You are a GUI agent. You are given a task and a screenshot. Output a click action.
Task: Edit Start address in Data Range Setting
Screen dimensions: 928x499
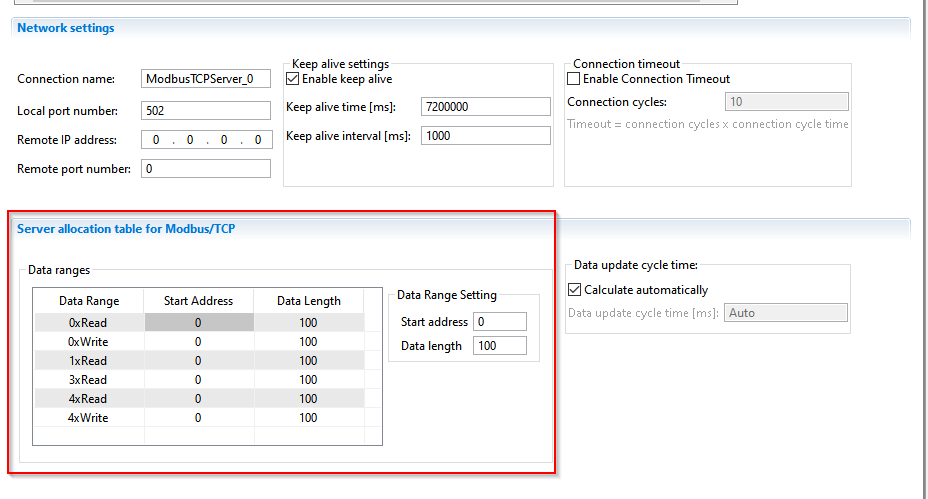point(500,321)
